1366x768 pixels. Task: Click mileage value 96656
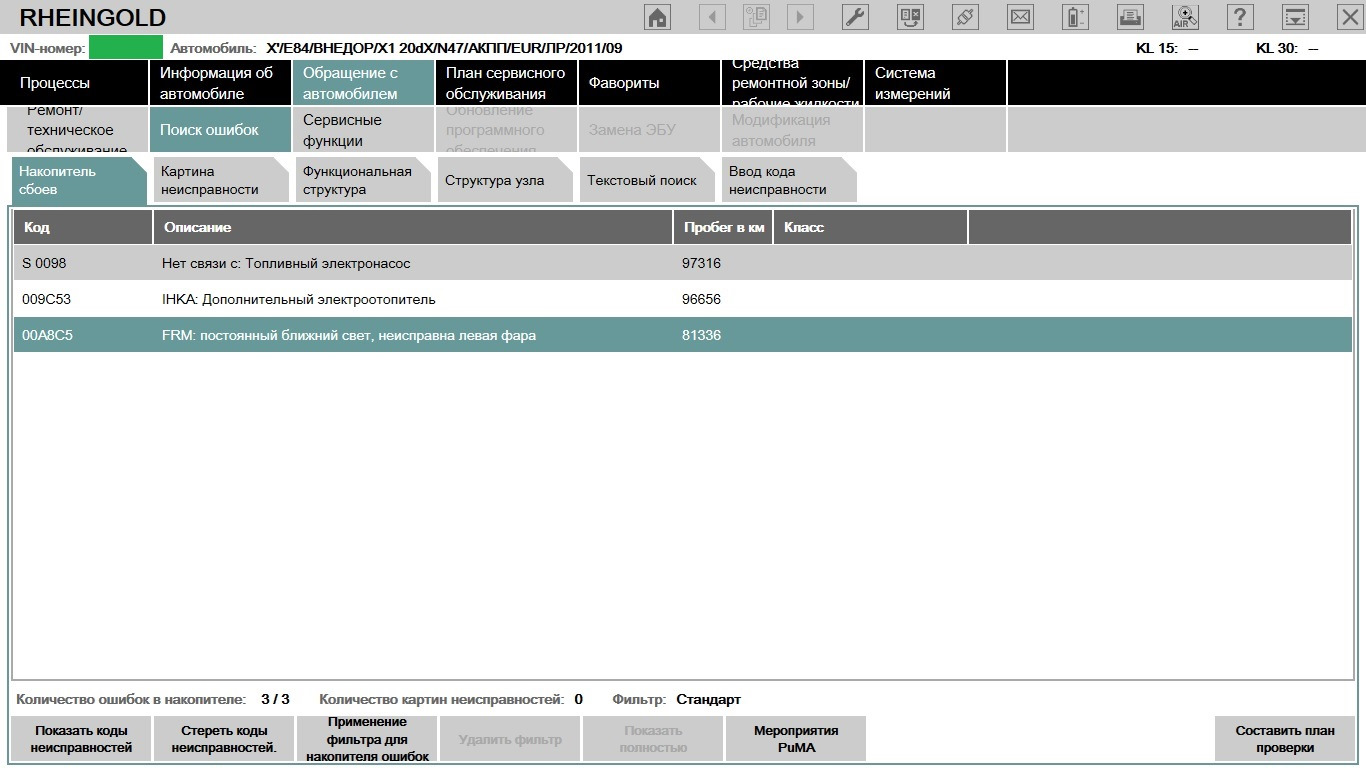(x=701, y=299)
